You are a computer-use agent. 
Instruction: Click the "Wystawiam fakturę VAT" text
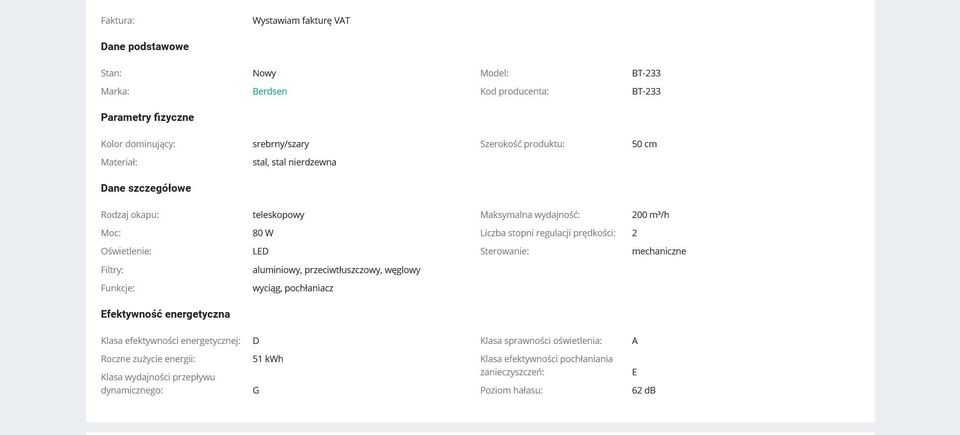tap(301, 20)
